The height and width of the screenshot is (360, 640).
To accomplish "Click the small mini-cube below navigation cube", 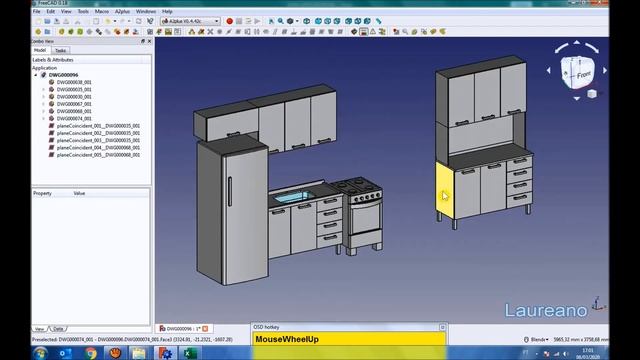I will 592,94.
